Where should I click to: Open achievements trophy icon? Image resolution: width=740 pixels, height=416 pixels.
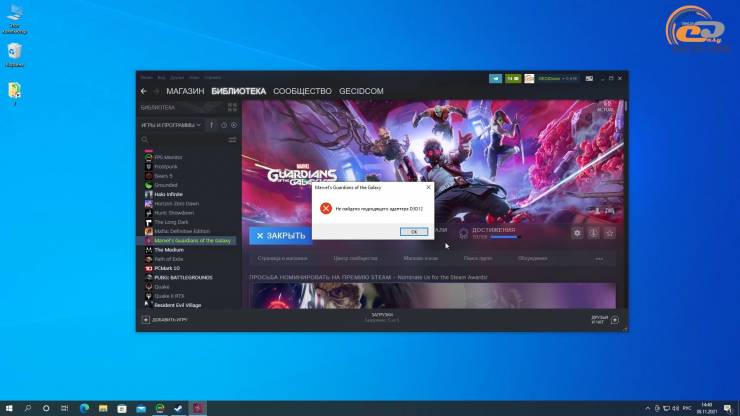463,233
